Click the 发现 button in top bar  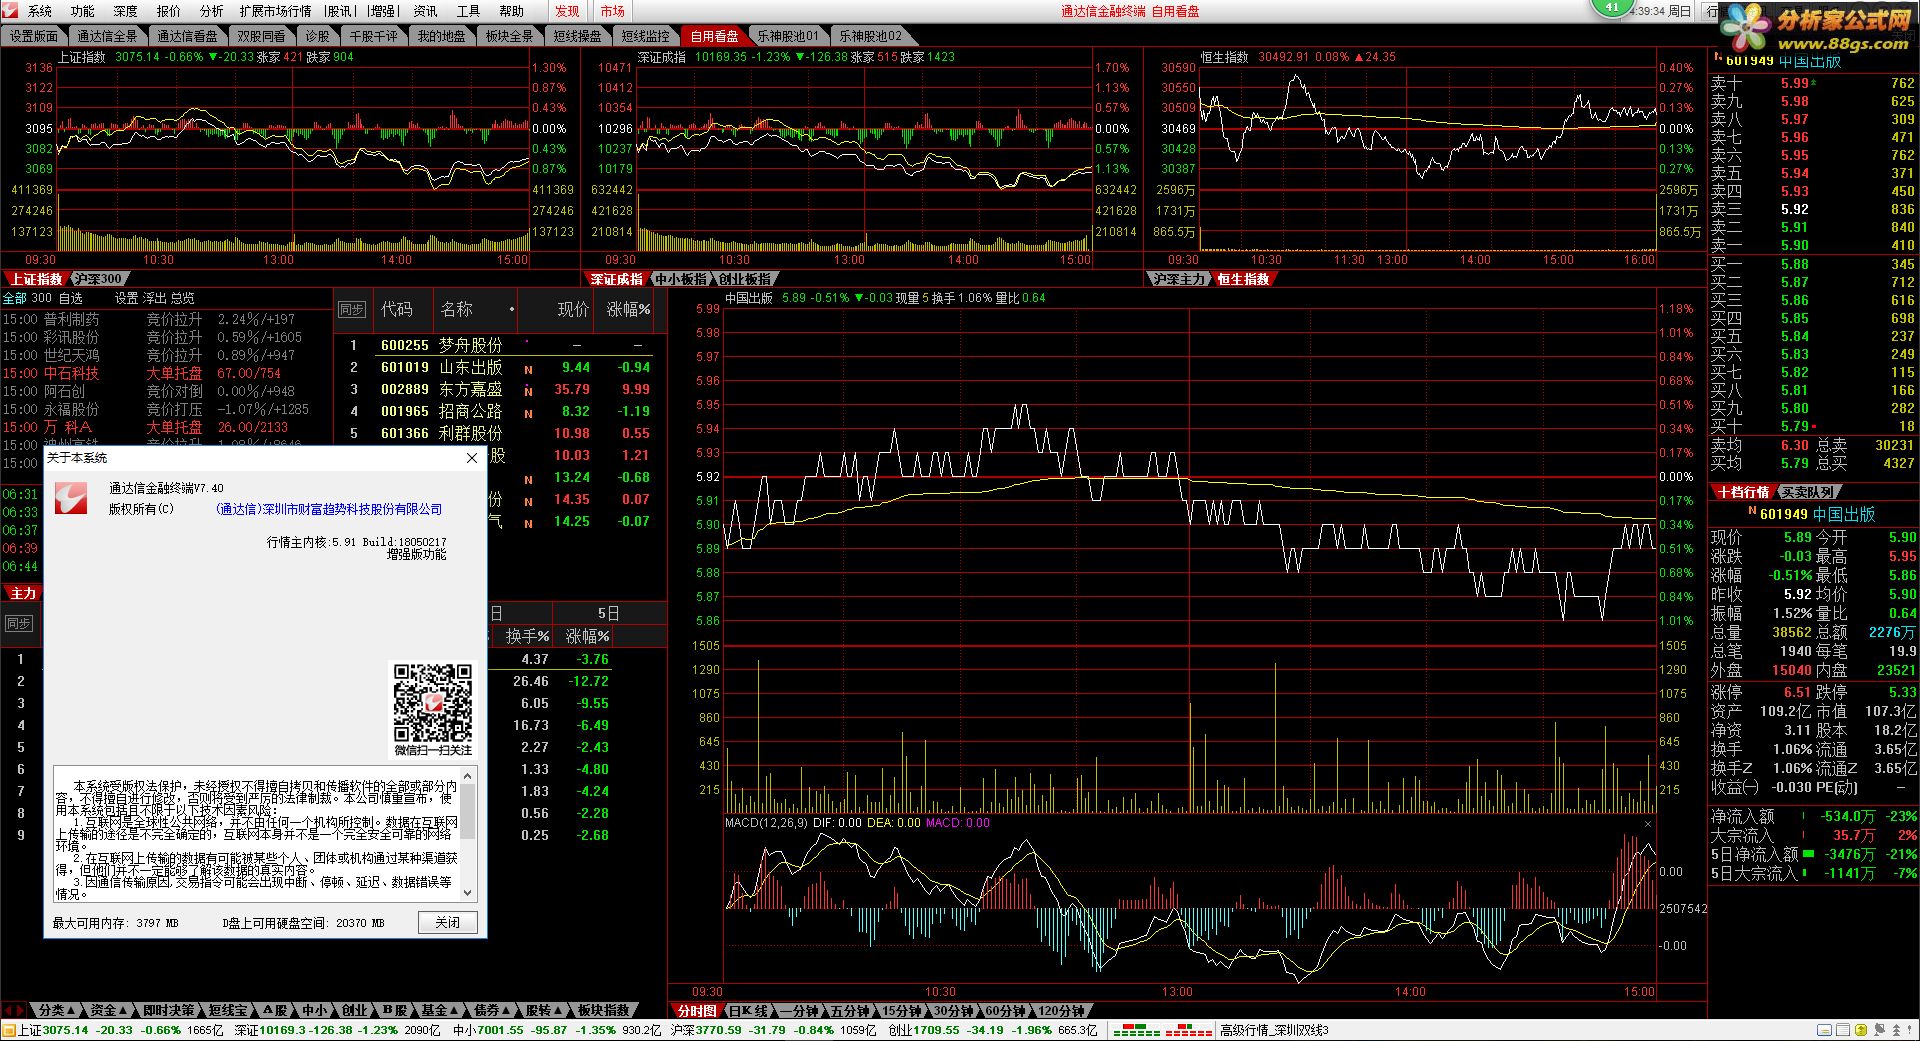567,11
